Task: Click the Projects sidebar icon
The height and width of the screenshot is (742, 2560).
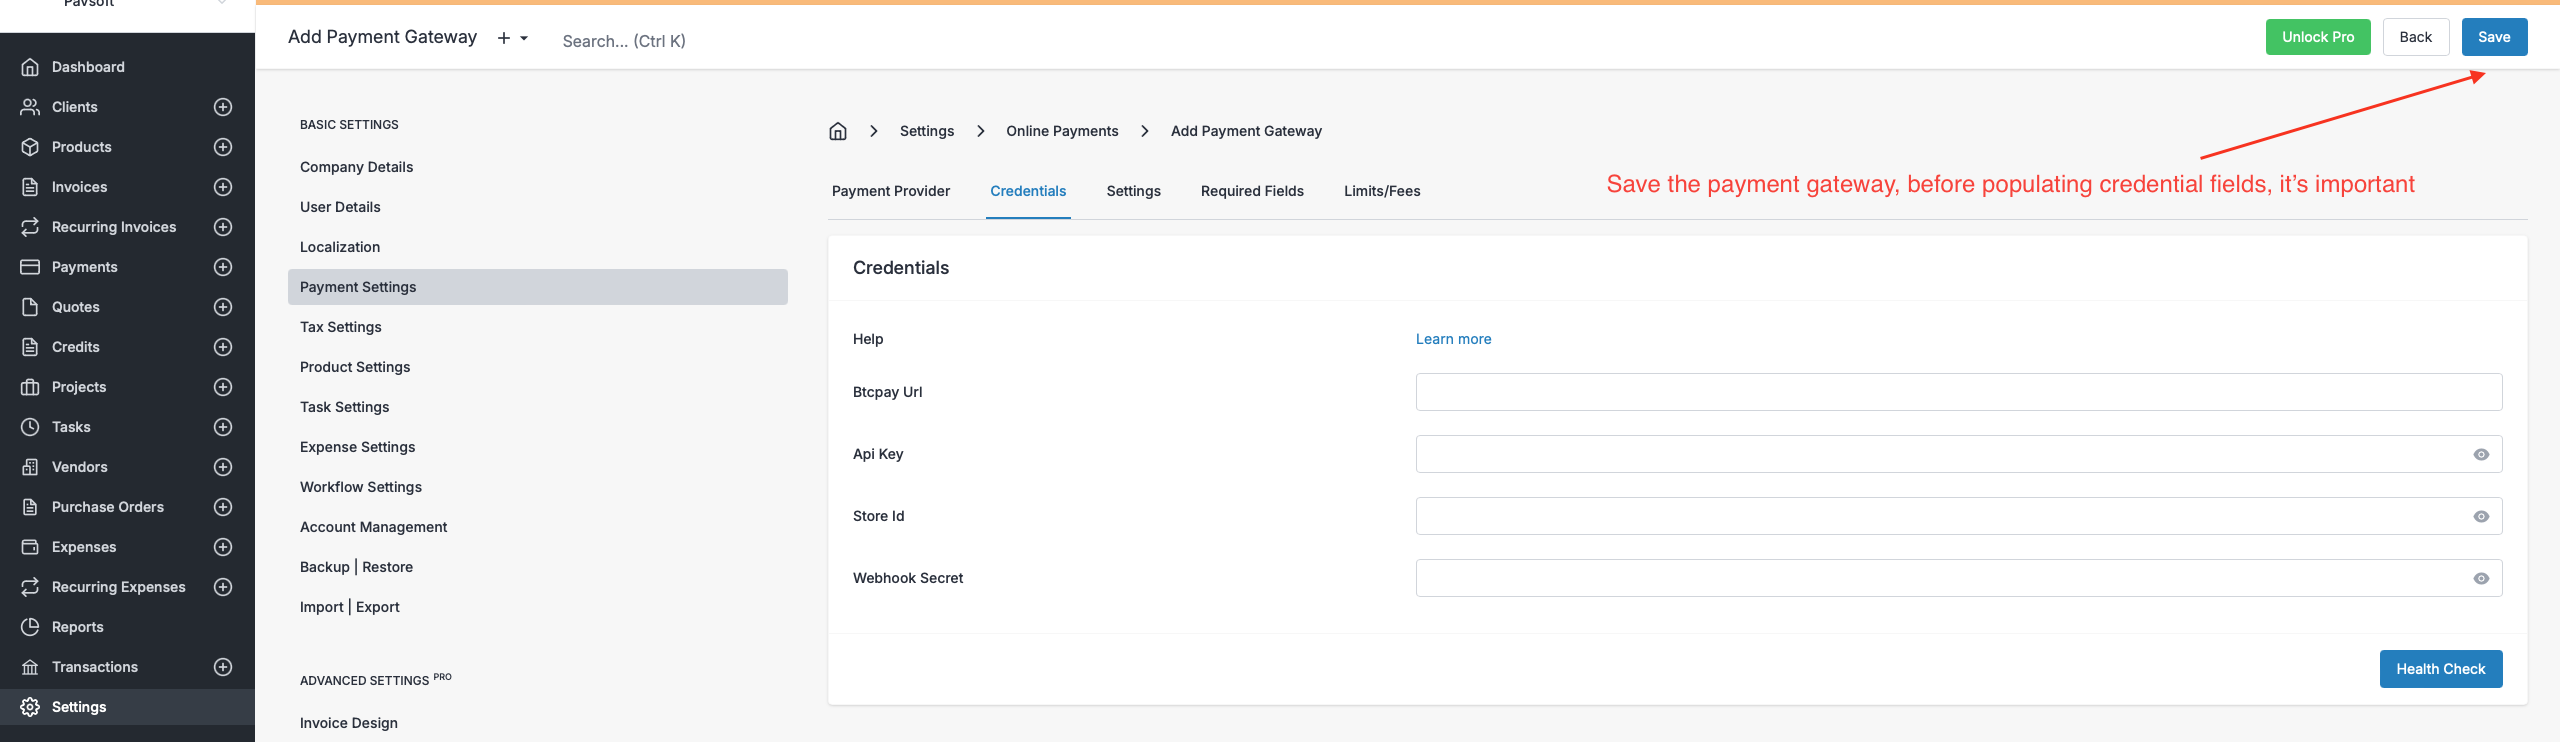Action: click(x=30, y=387)
